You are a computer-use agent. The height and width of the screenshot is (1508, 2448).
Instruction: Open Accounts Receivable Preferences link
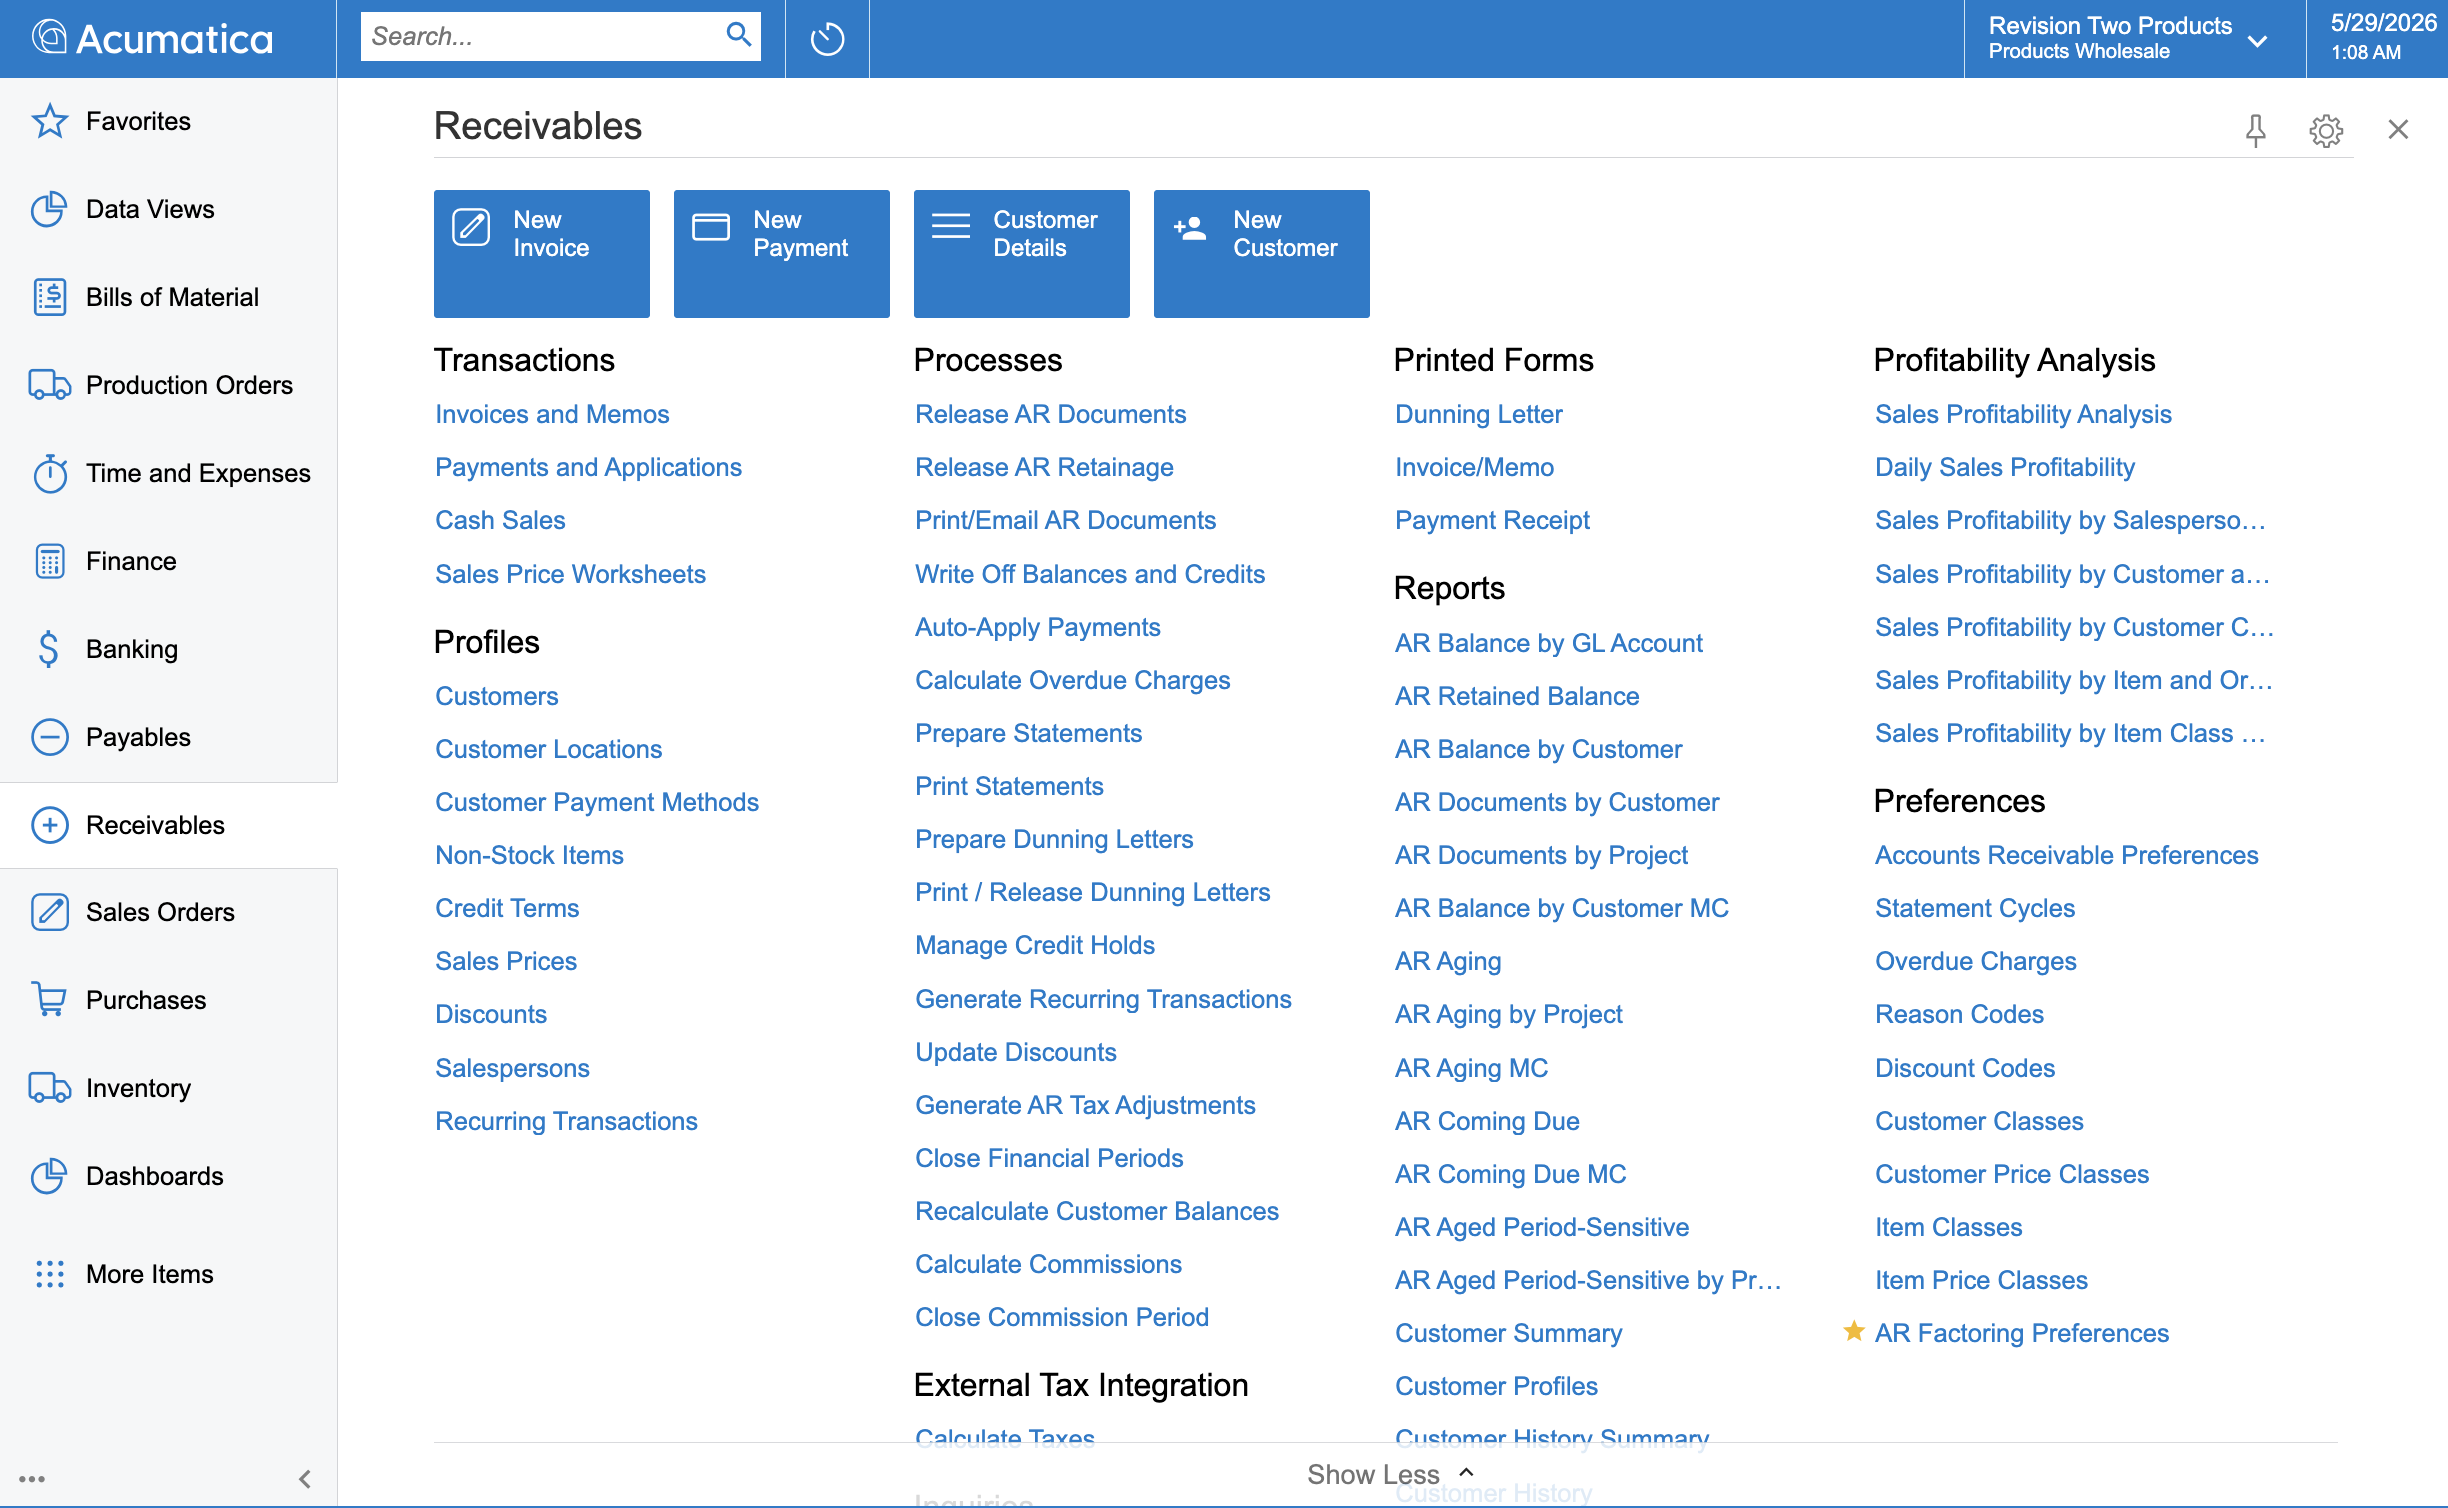point(2066,855)
